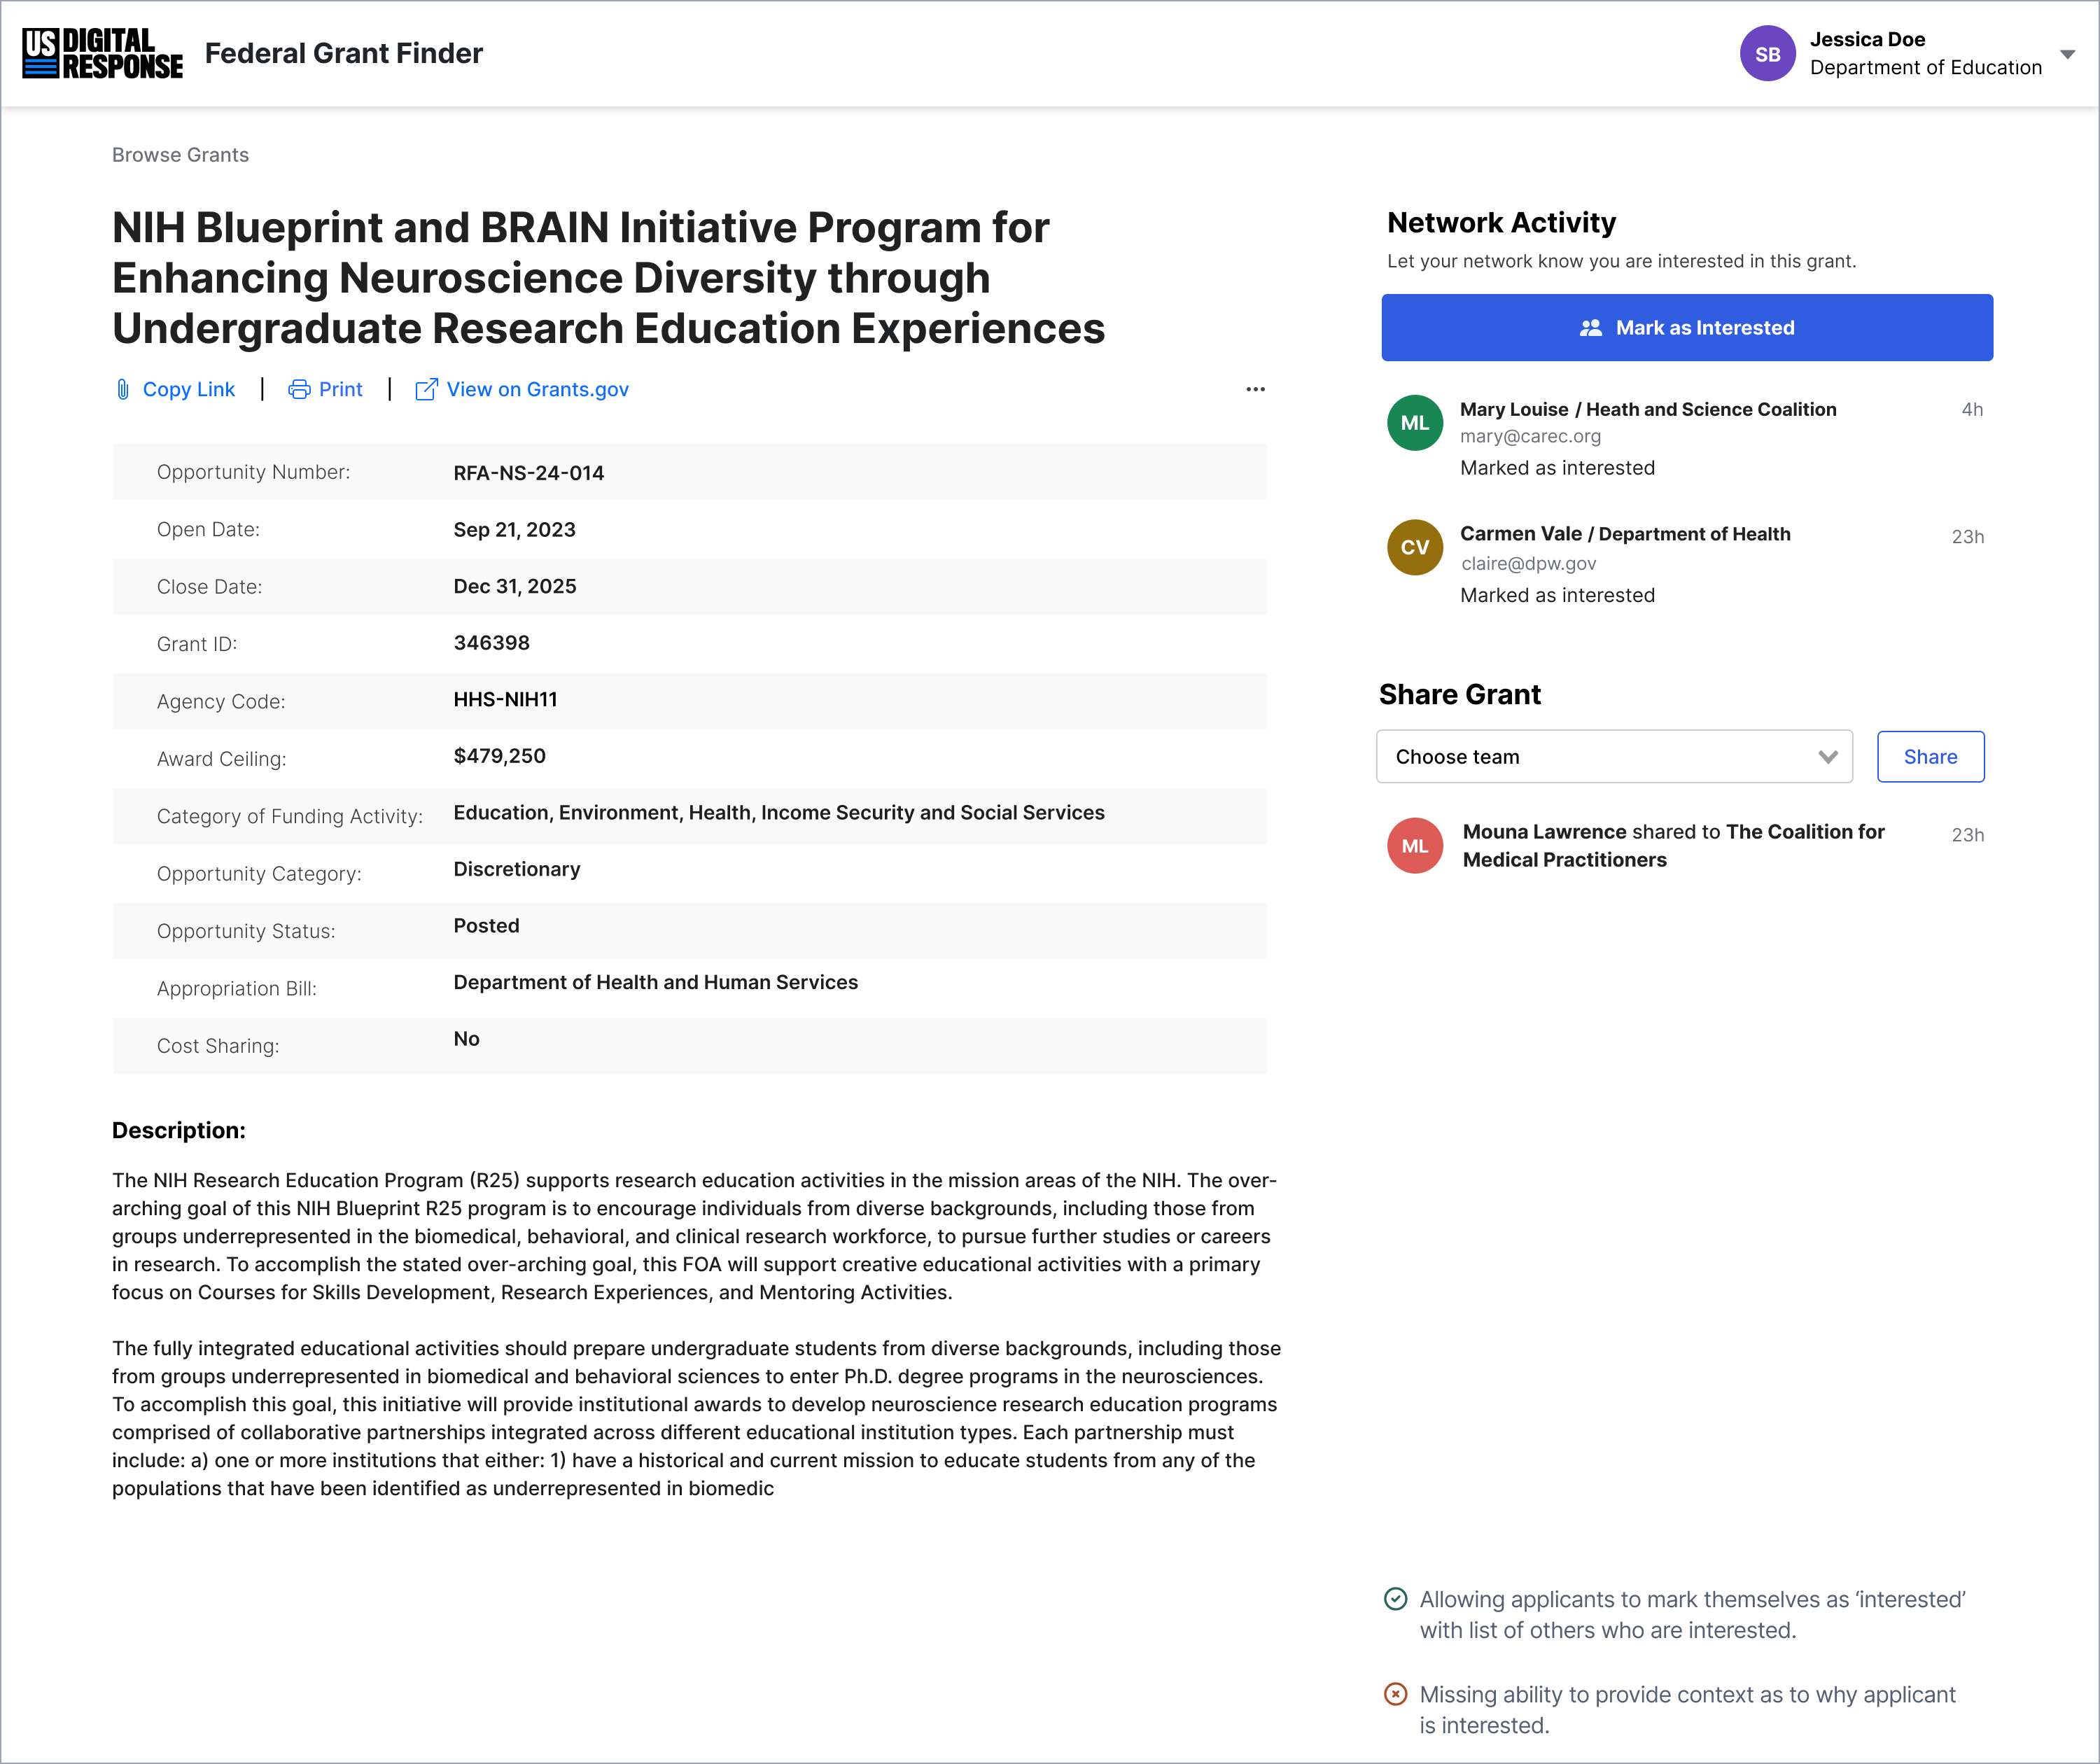Open the three-dot more options menu
This screenshot has height=1764, width=2100.
click(1255, 389)
